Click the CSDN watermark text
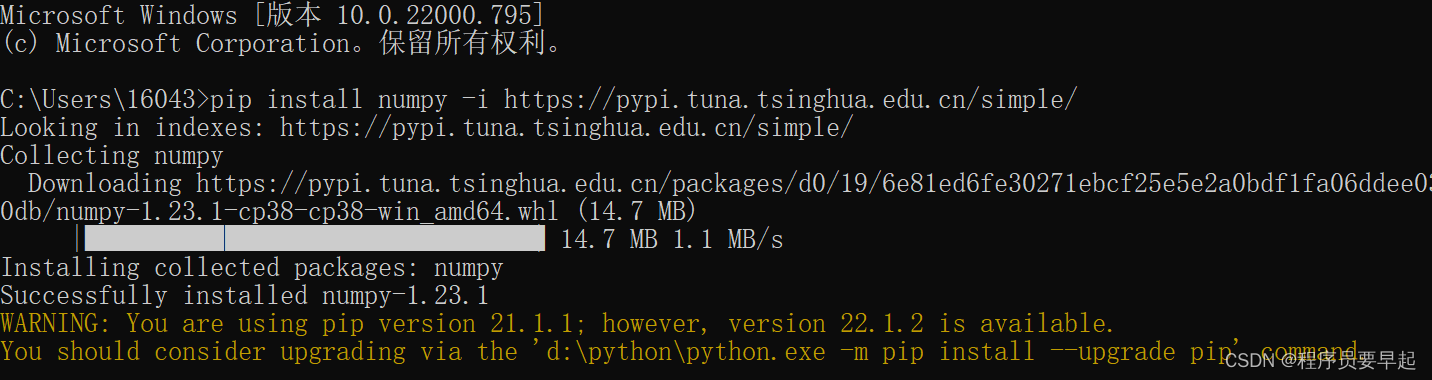Viewport: 1432px width, 380px height. click(1320, 359)
